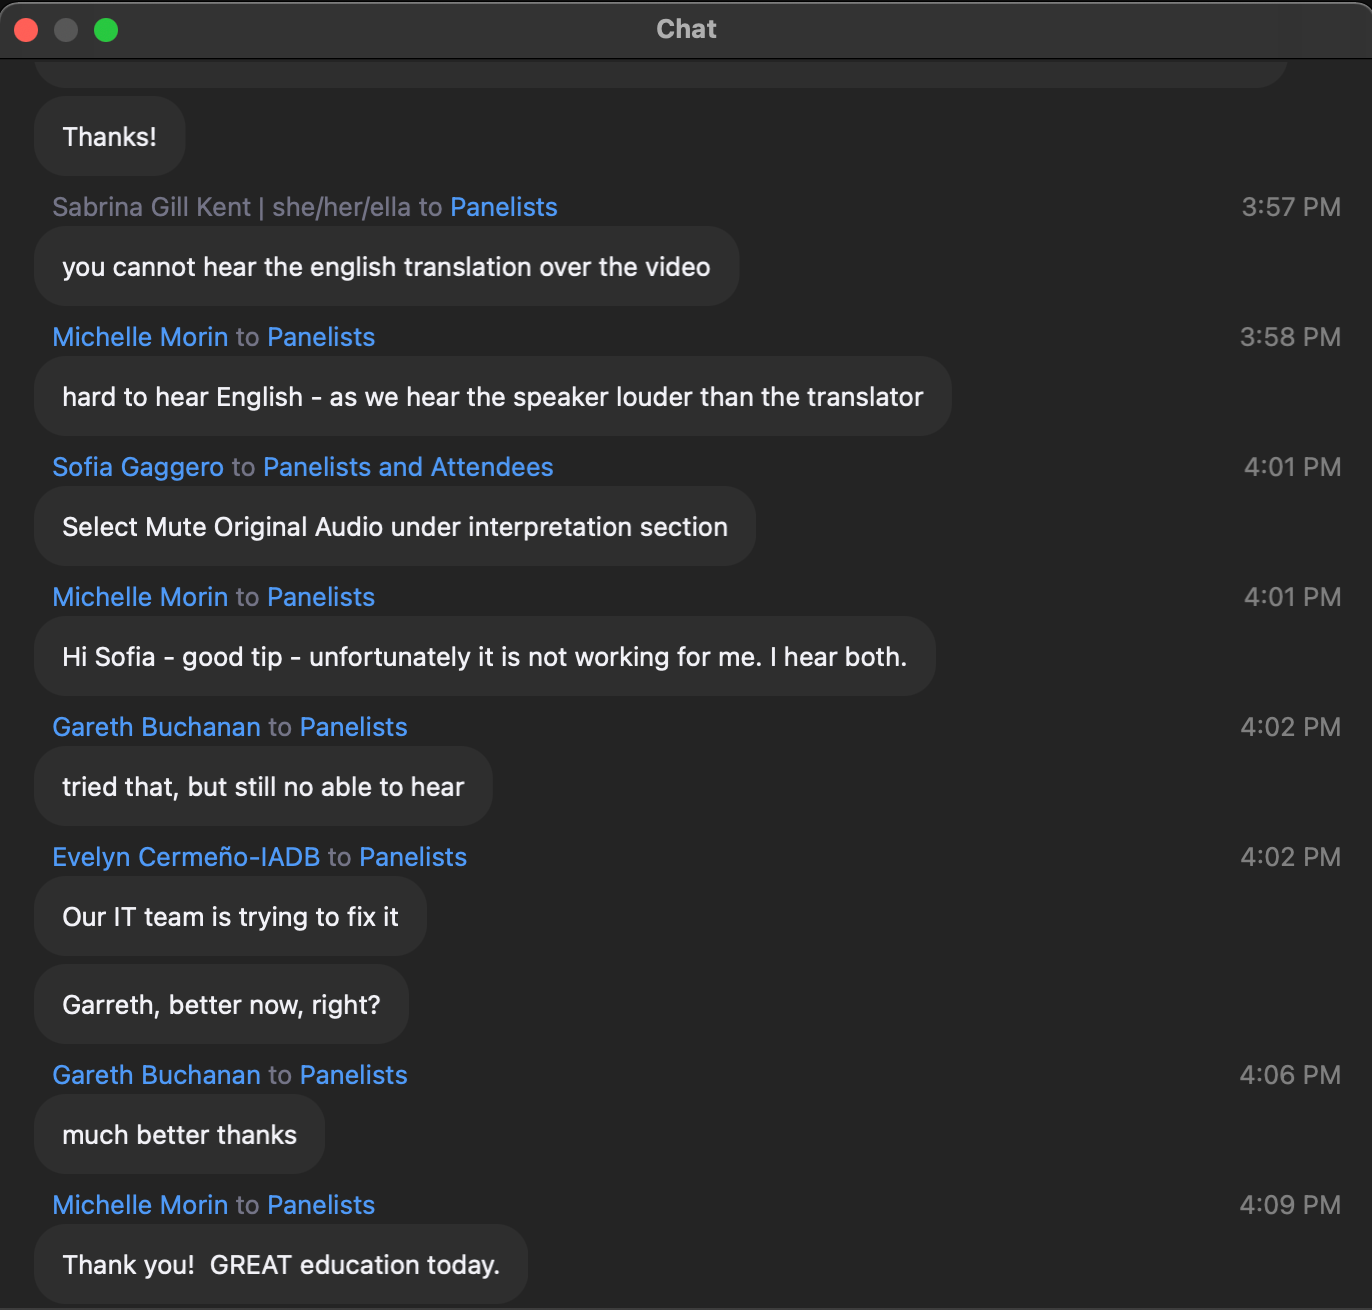The height and width of the screenshot is (1310, 1372).
Task: Click the 3:57 PM timestamp
Action: (x=1290, y=207)
